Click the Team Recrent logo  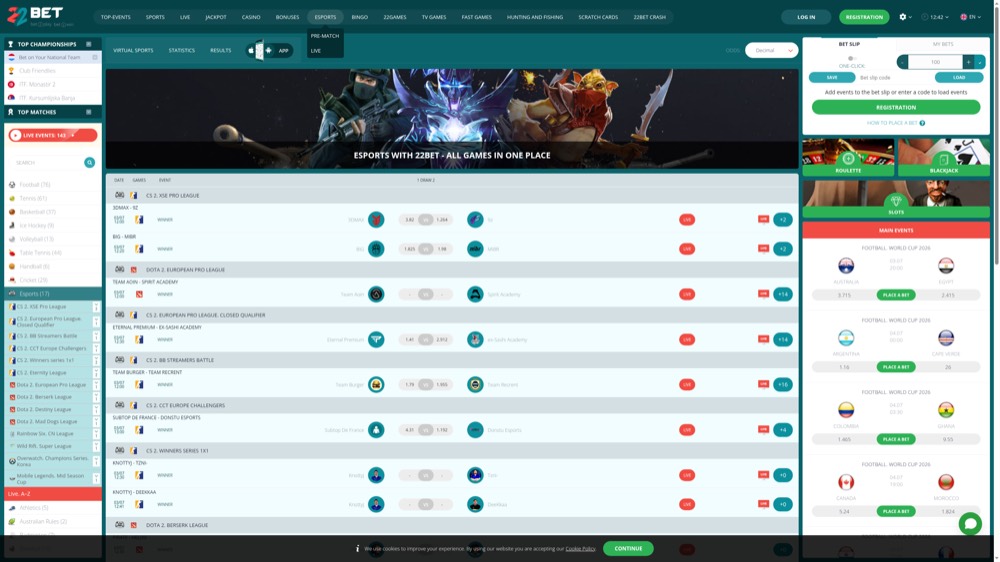[x=475, y=385]
